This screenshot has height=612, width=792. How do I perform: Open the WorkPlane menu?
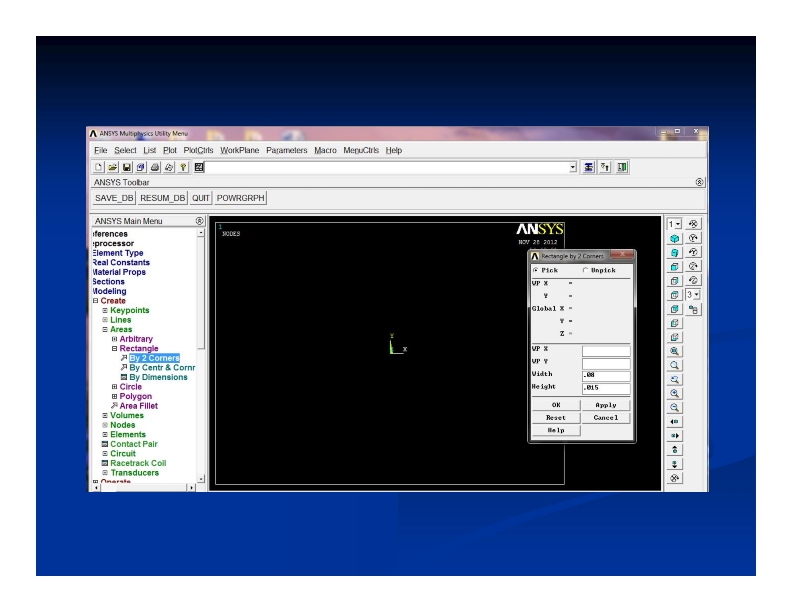(241, 150)
